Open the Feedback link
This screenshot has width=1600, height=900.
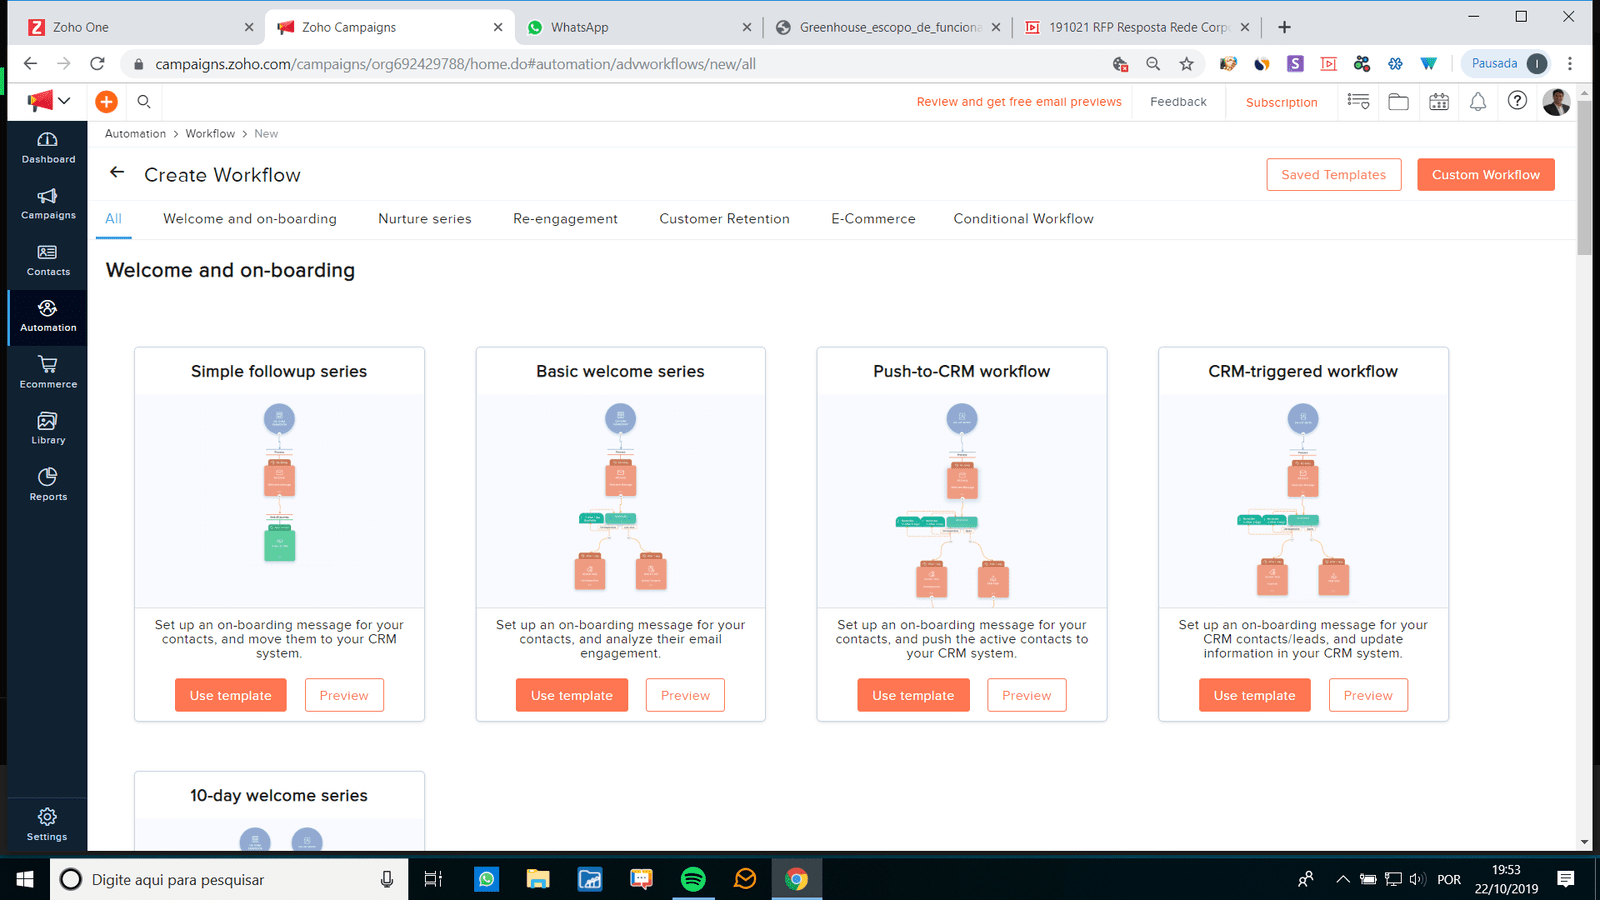(1178, 102)
